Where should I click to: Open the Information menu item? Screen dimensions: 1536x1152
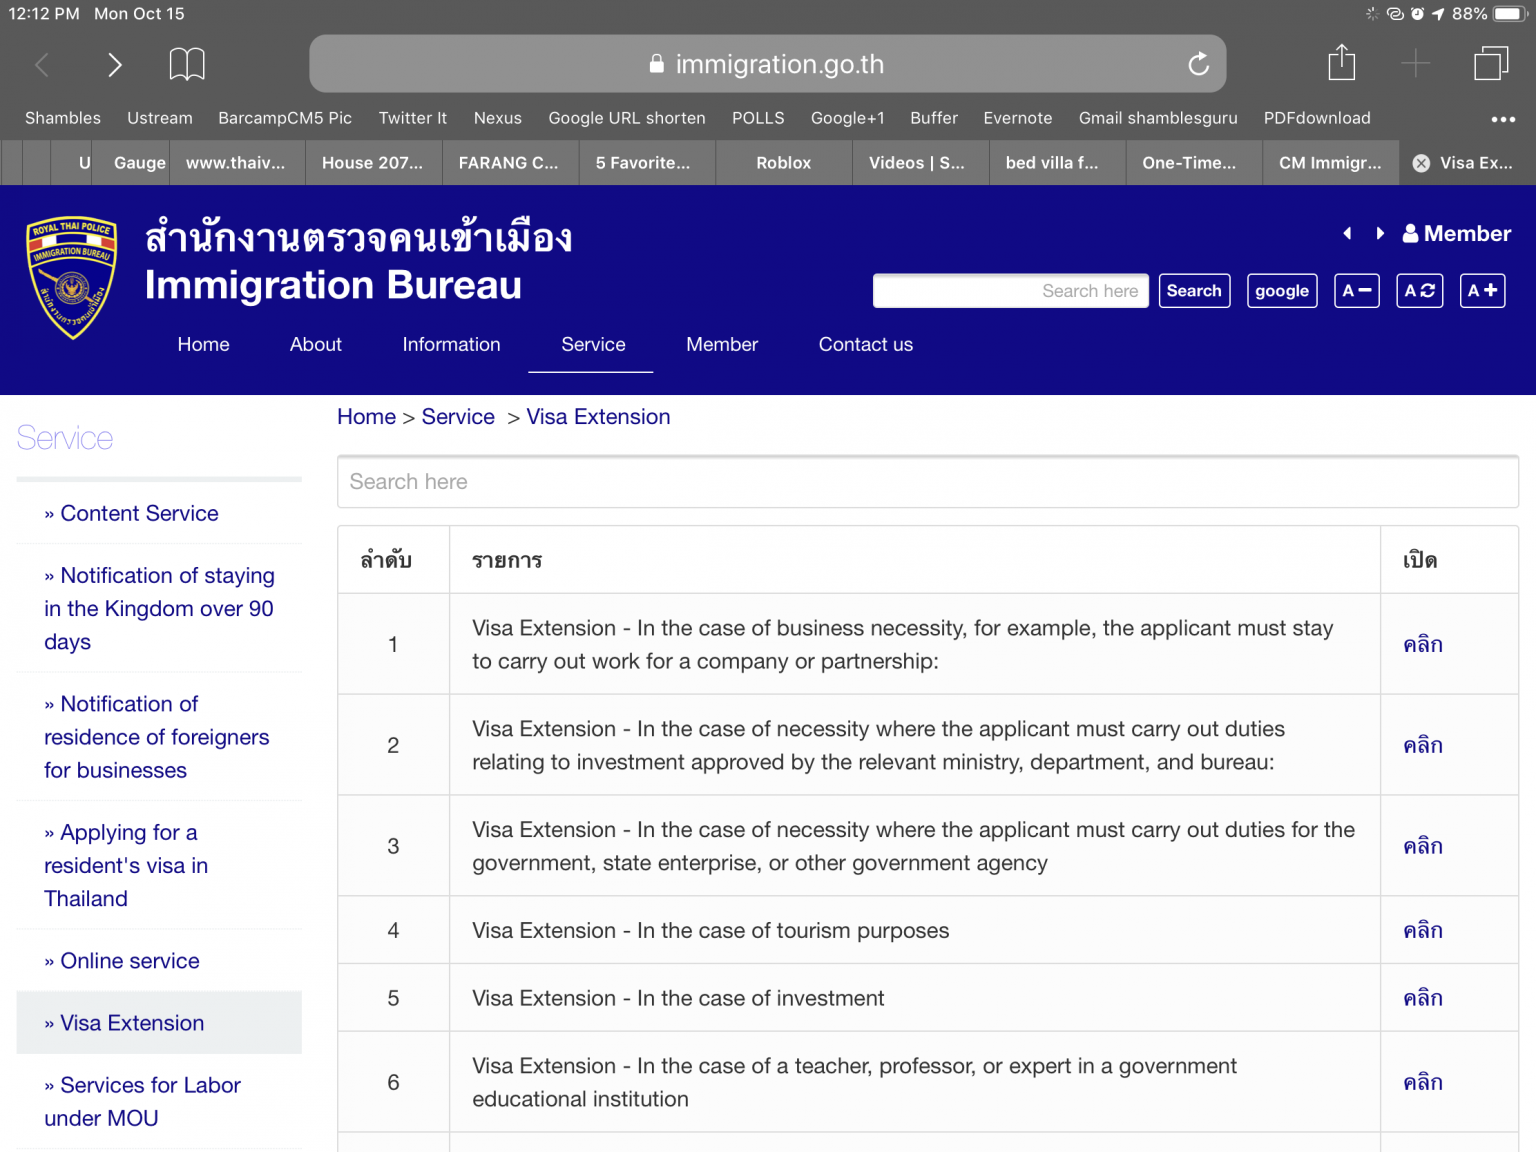451,345
